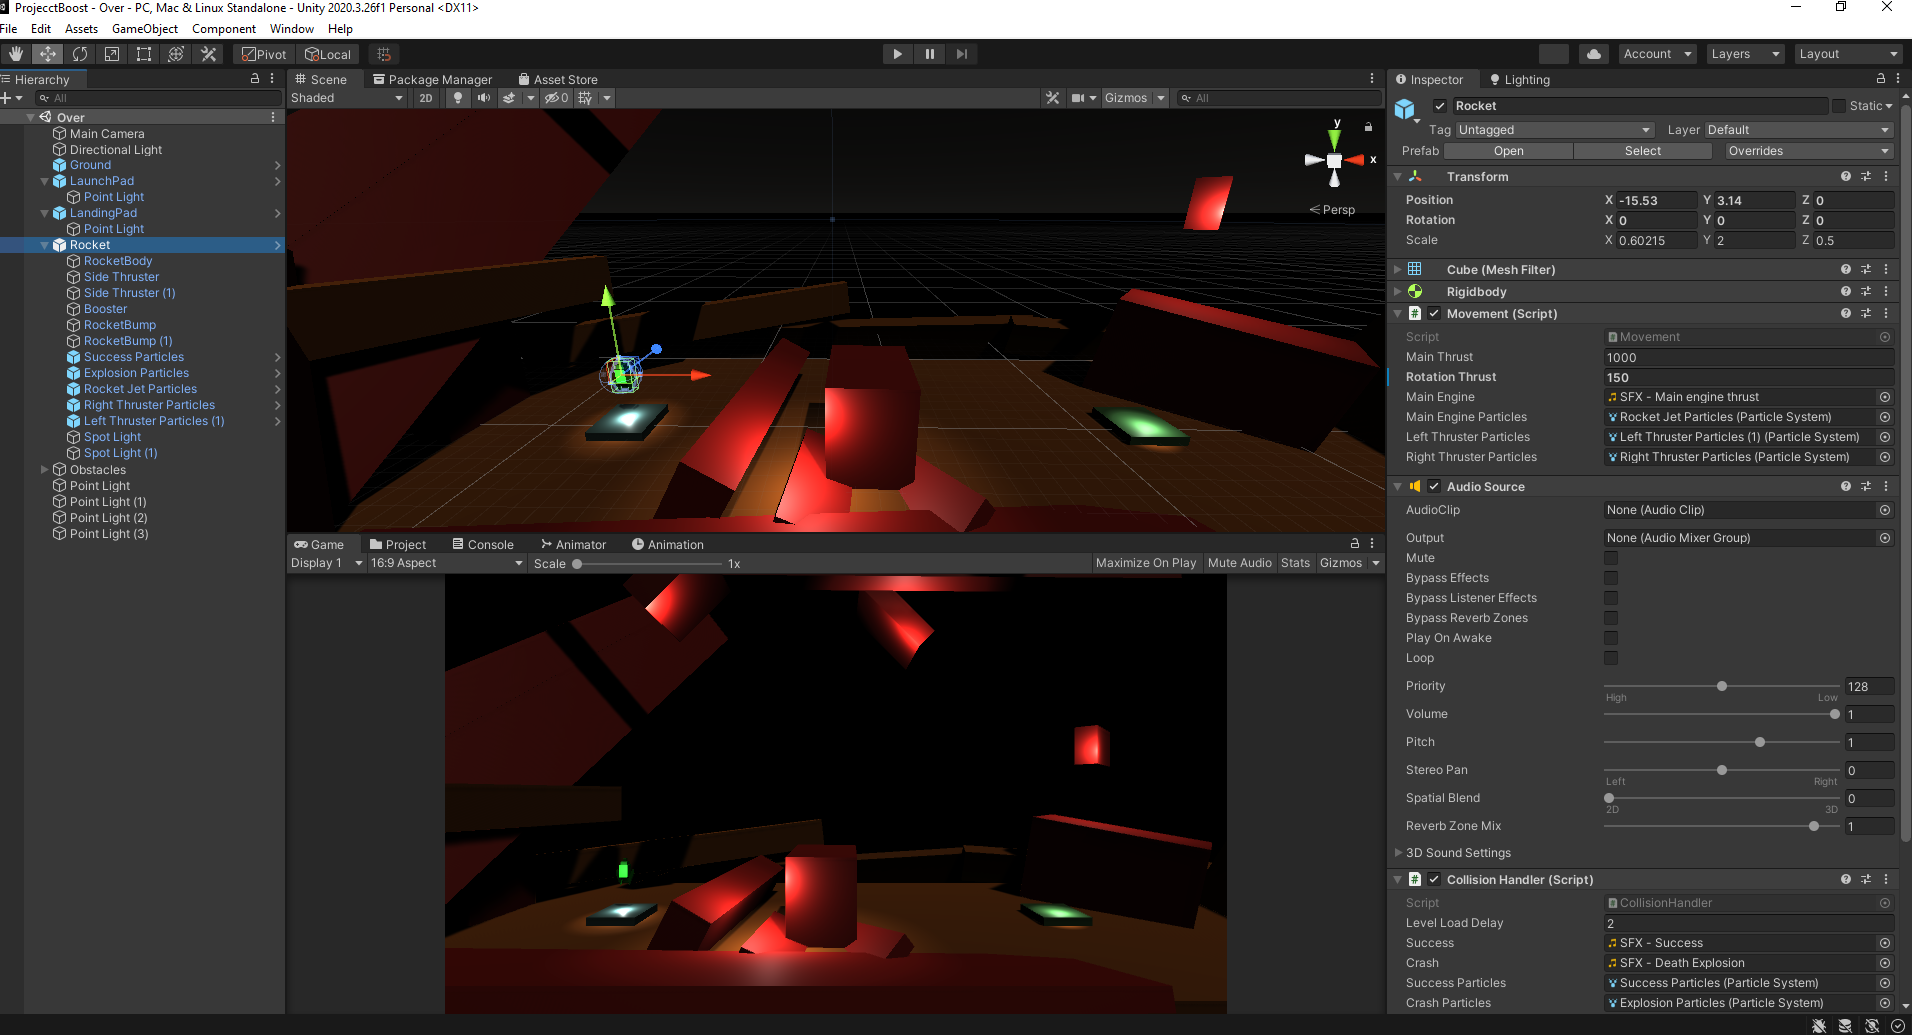Open the Tag dropdown showing Untagged
Image resolution: width=1912 pixels, height=1035 pixels.
(x=1555, y=130)
